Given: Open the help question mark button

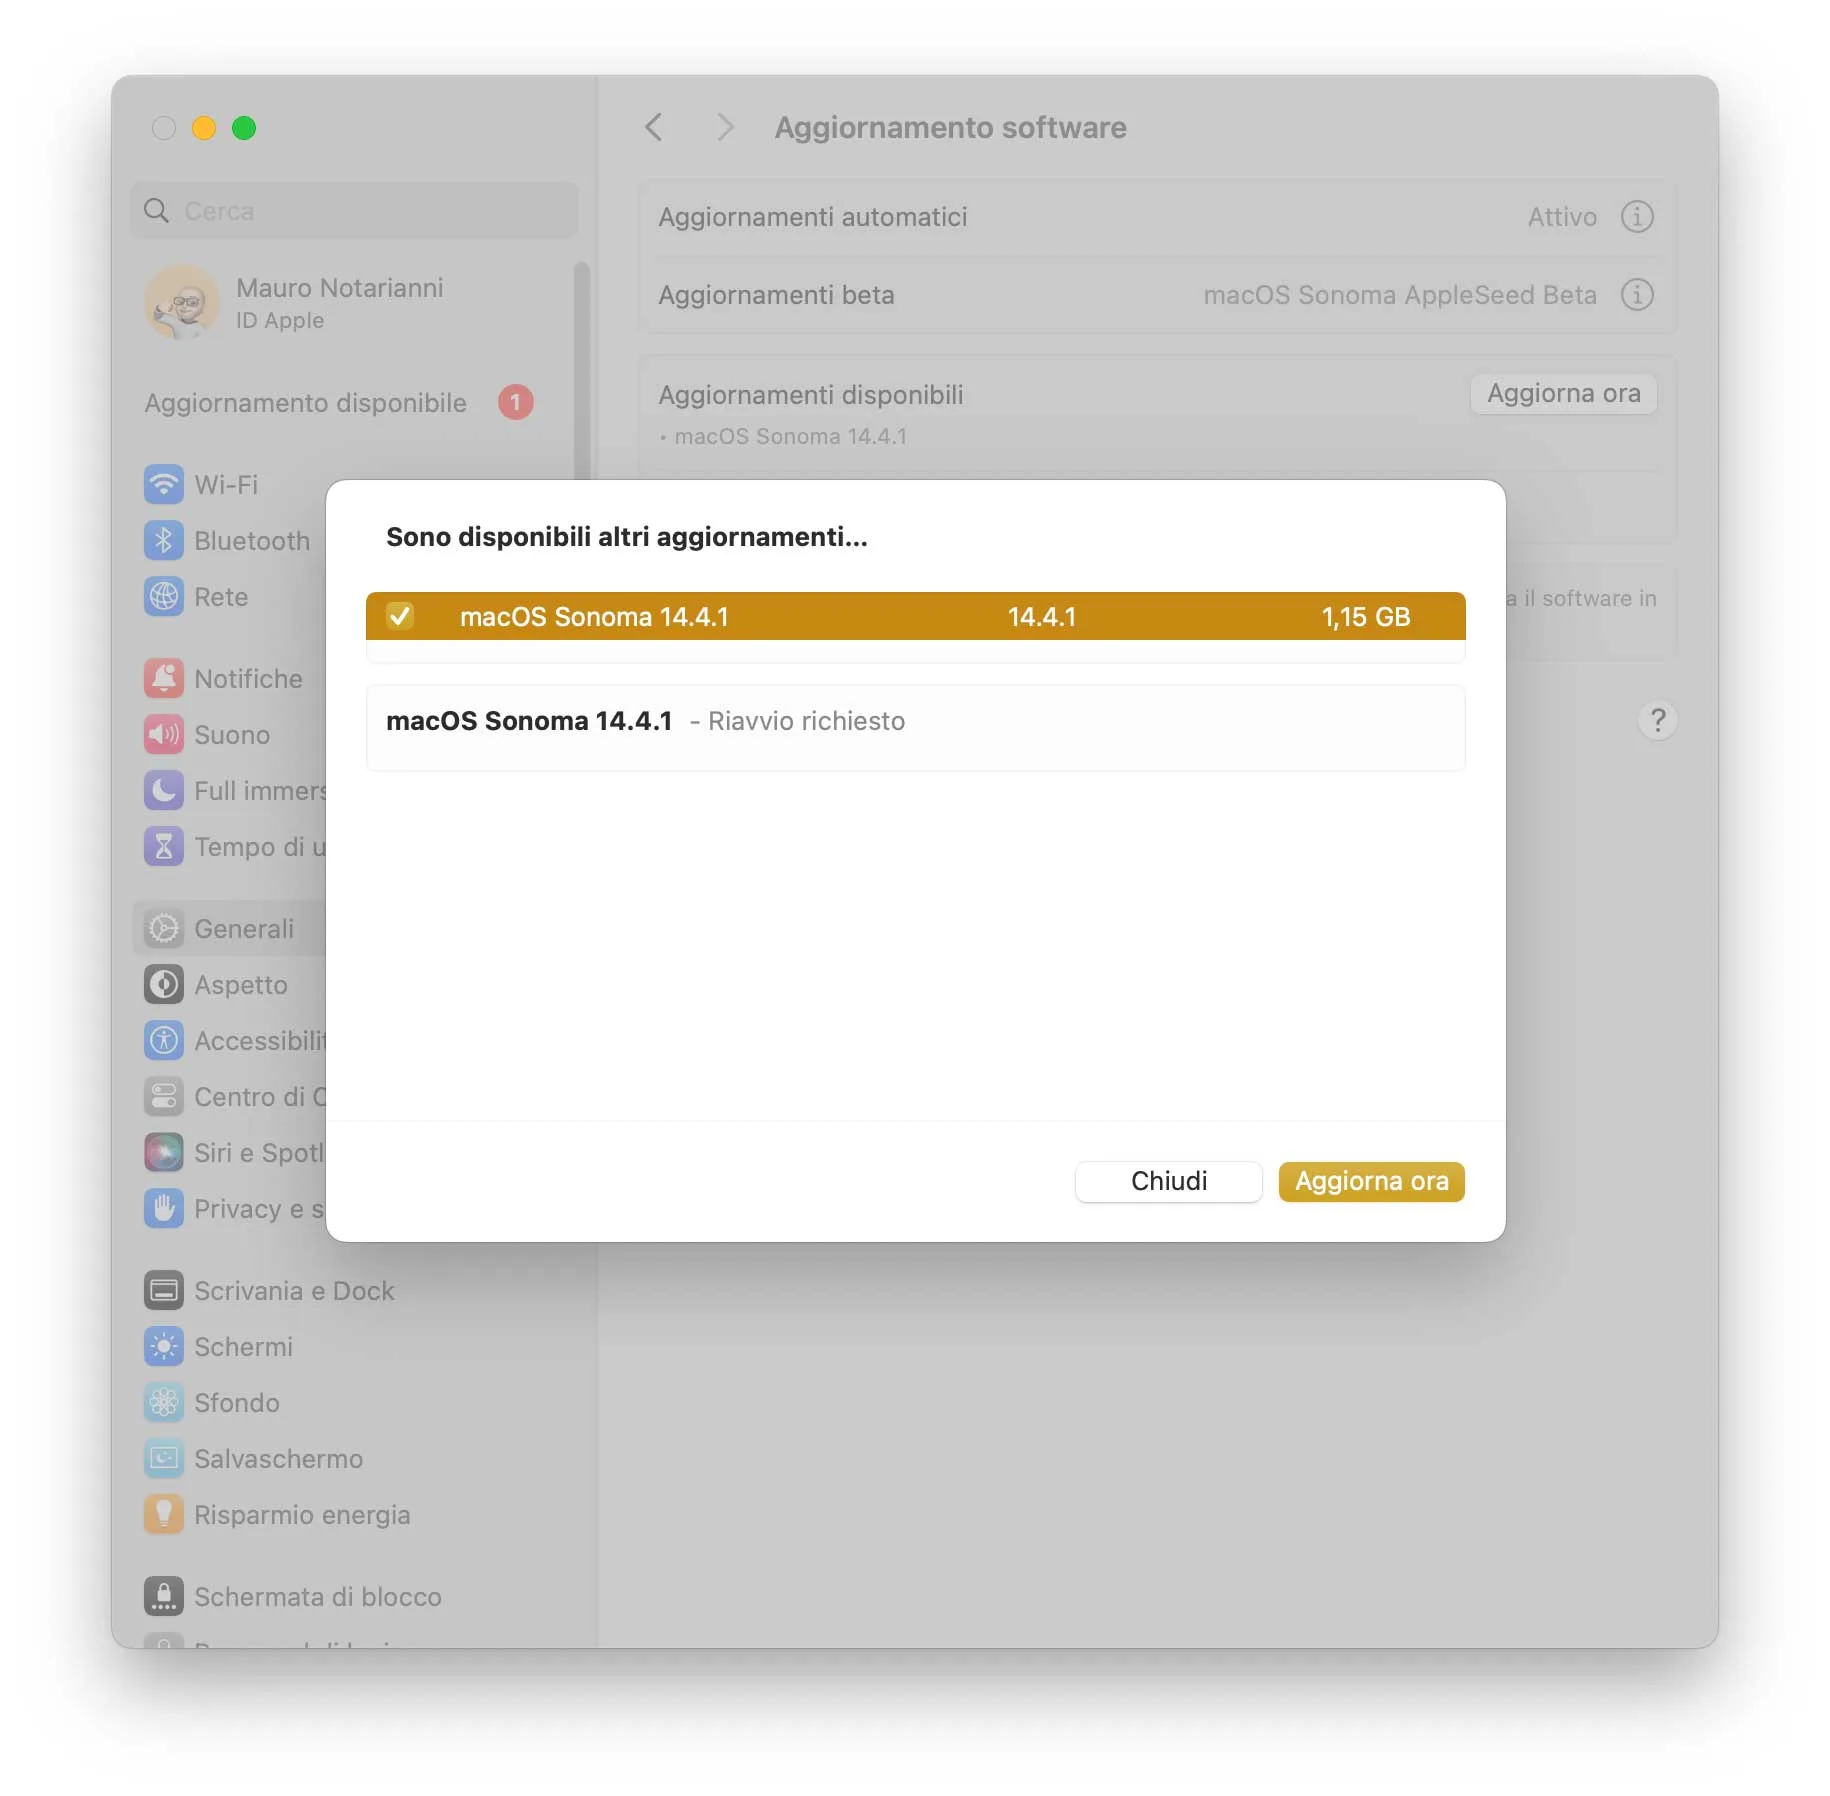Looking at the screenshot, I should tap(1657, 720).
